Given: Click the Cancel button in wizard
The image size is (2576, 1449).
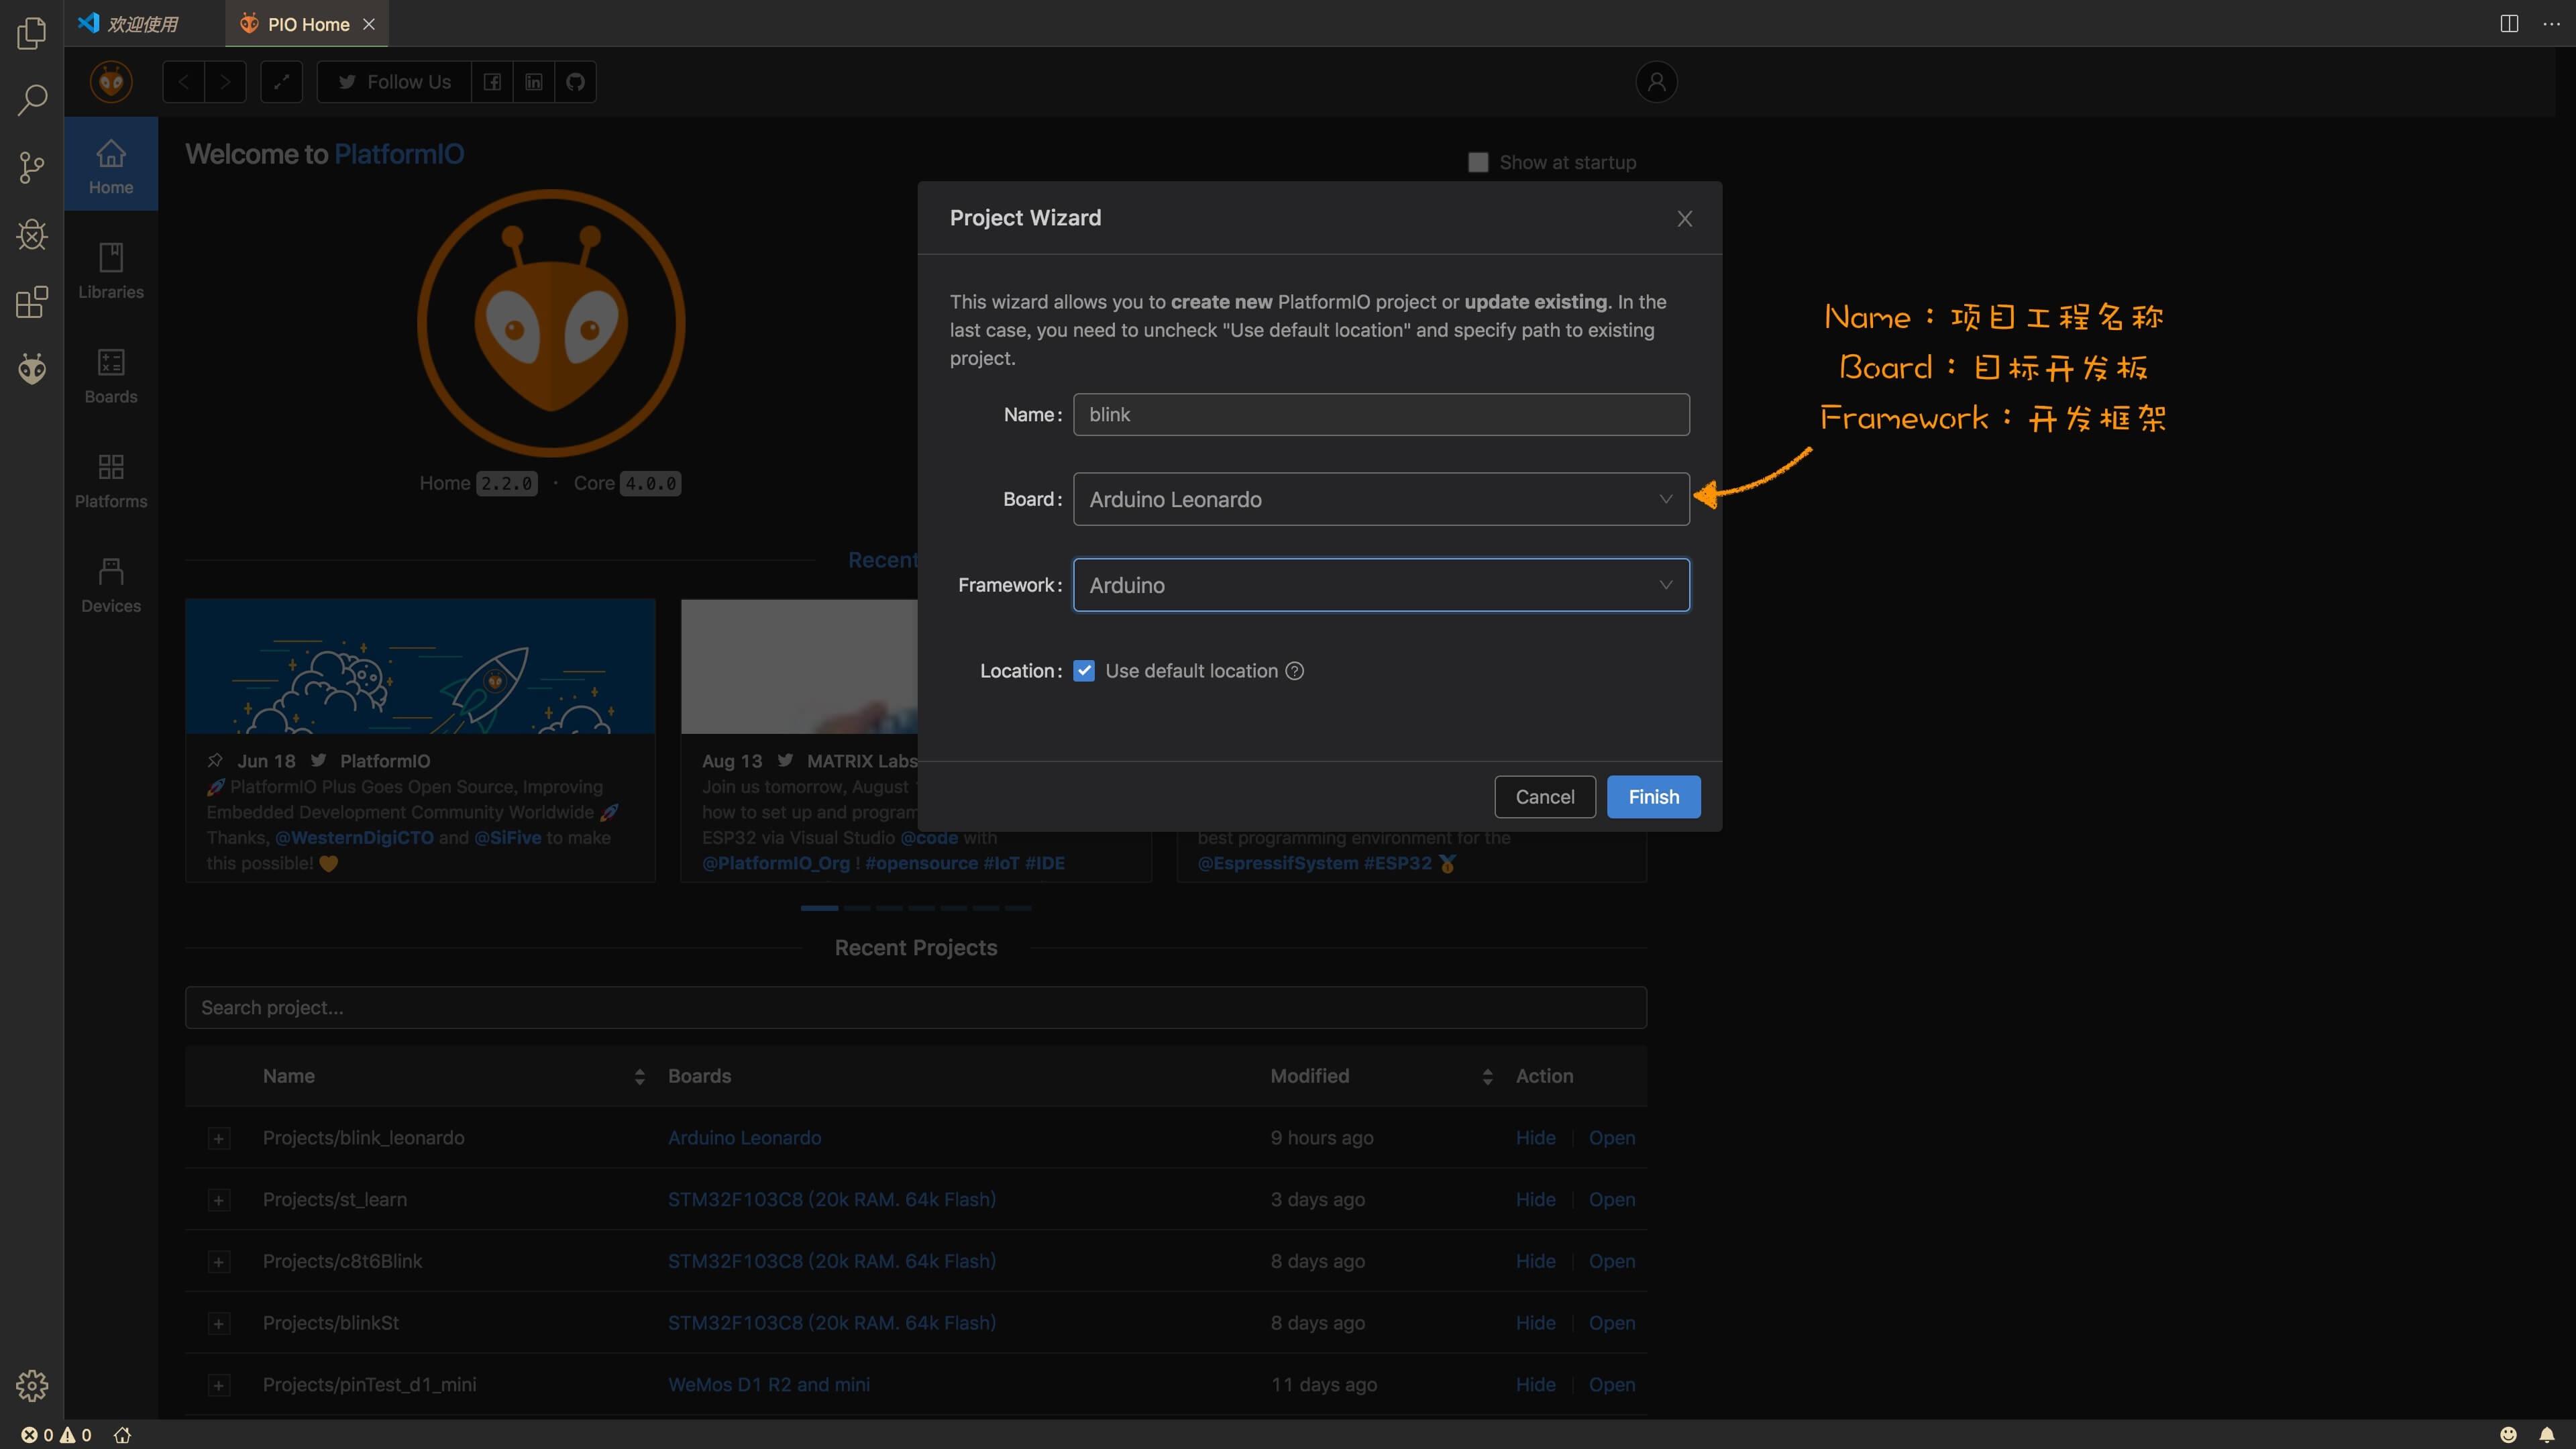Looking at the screenshot, I should pyautogui.click(x=1544, y=797).
